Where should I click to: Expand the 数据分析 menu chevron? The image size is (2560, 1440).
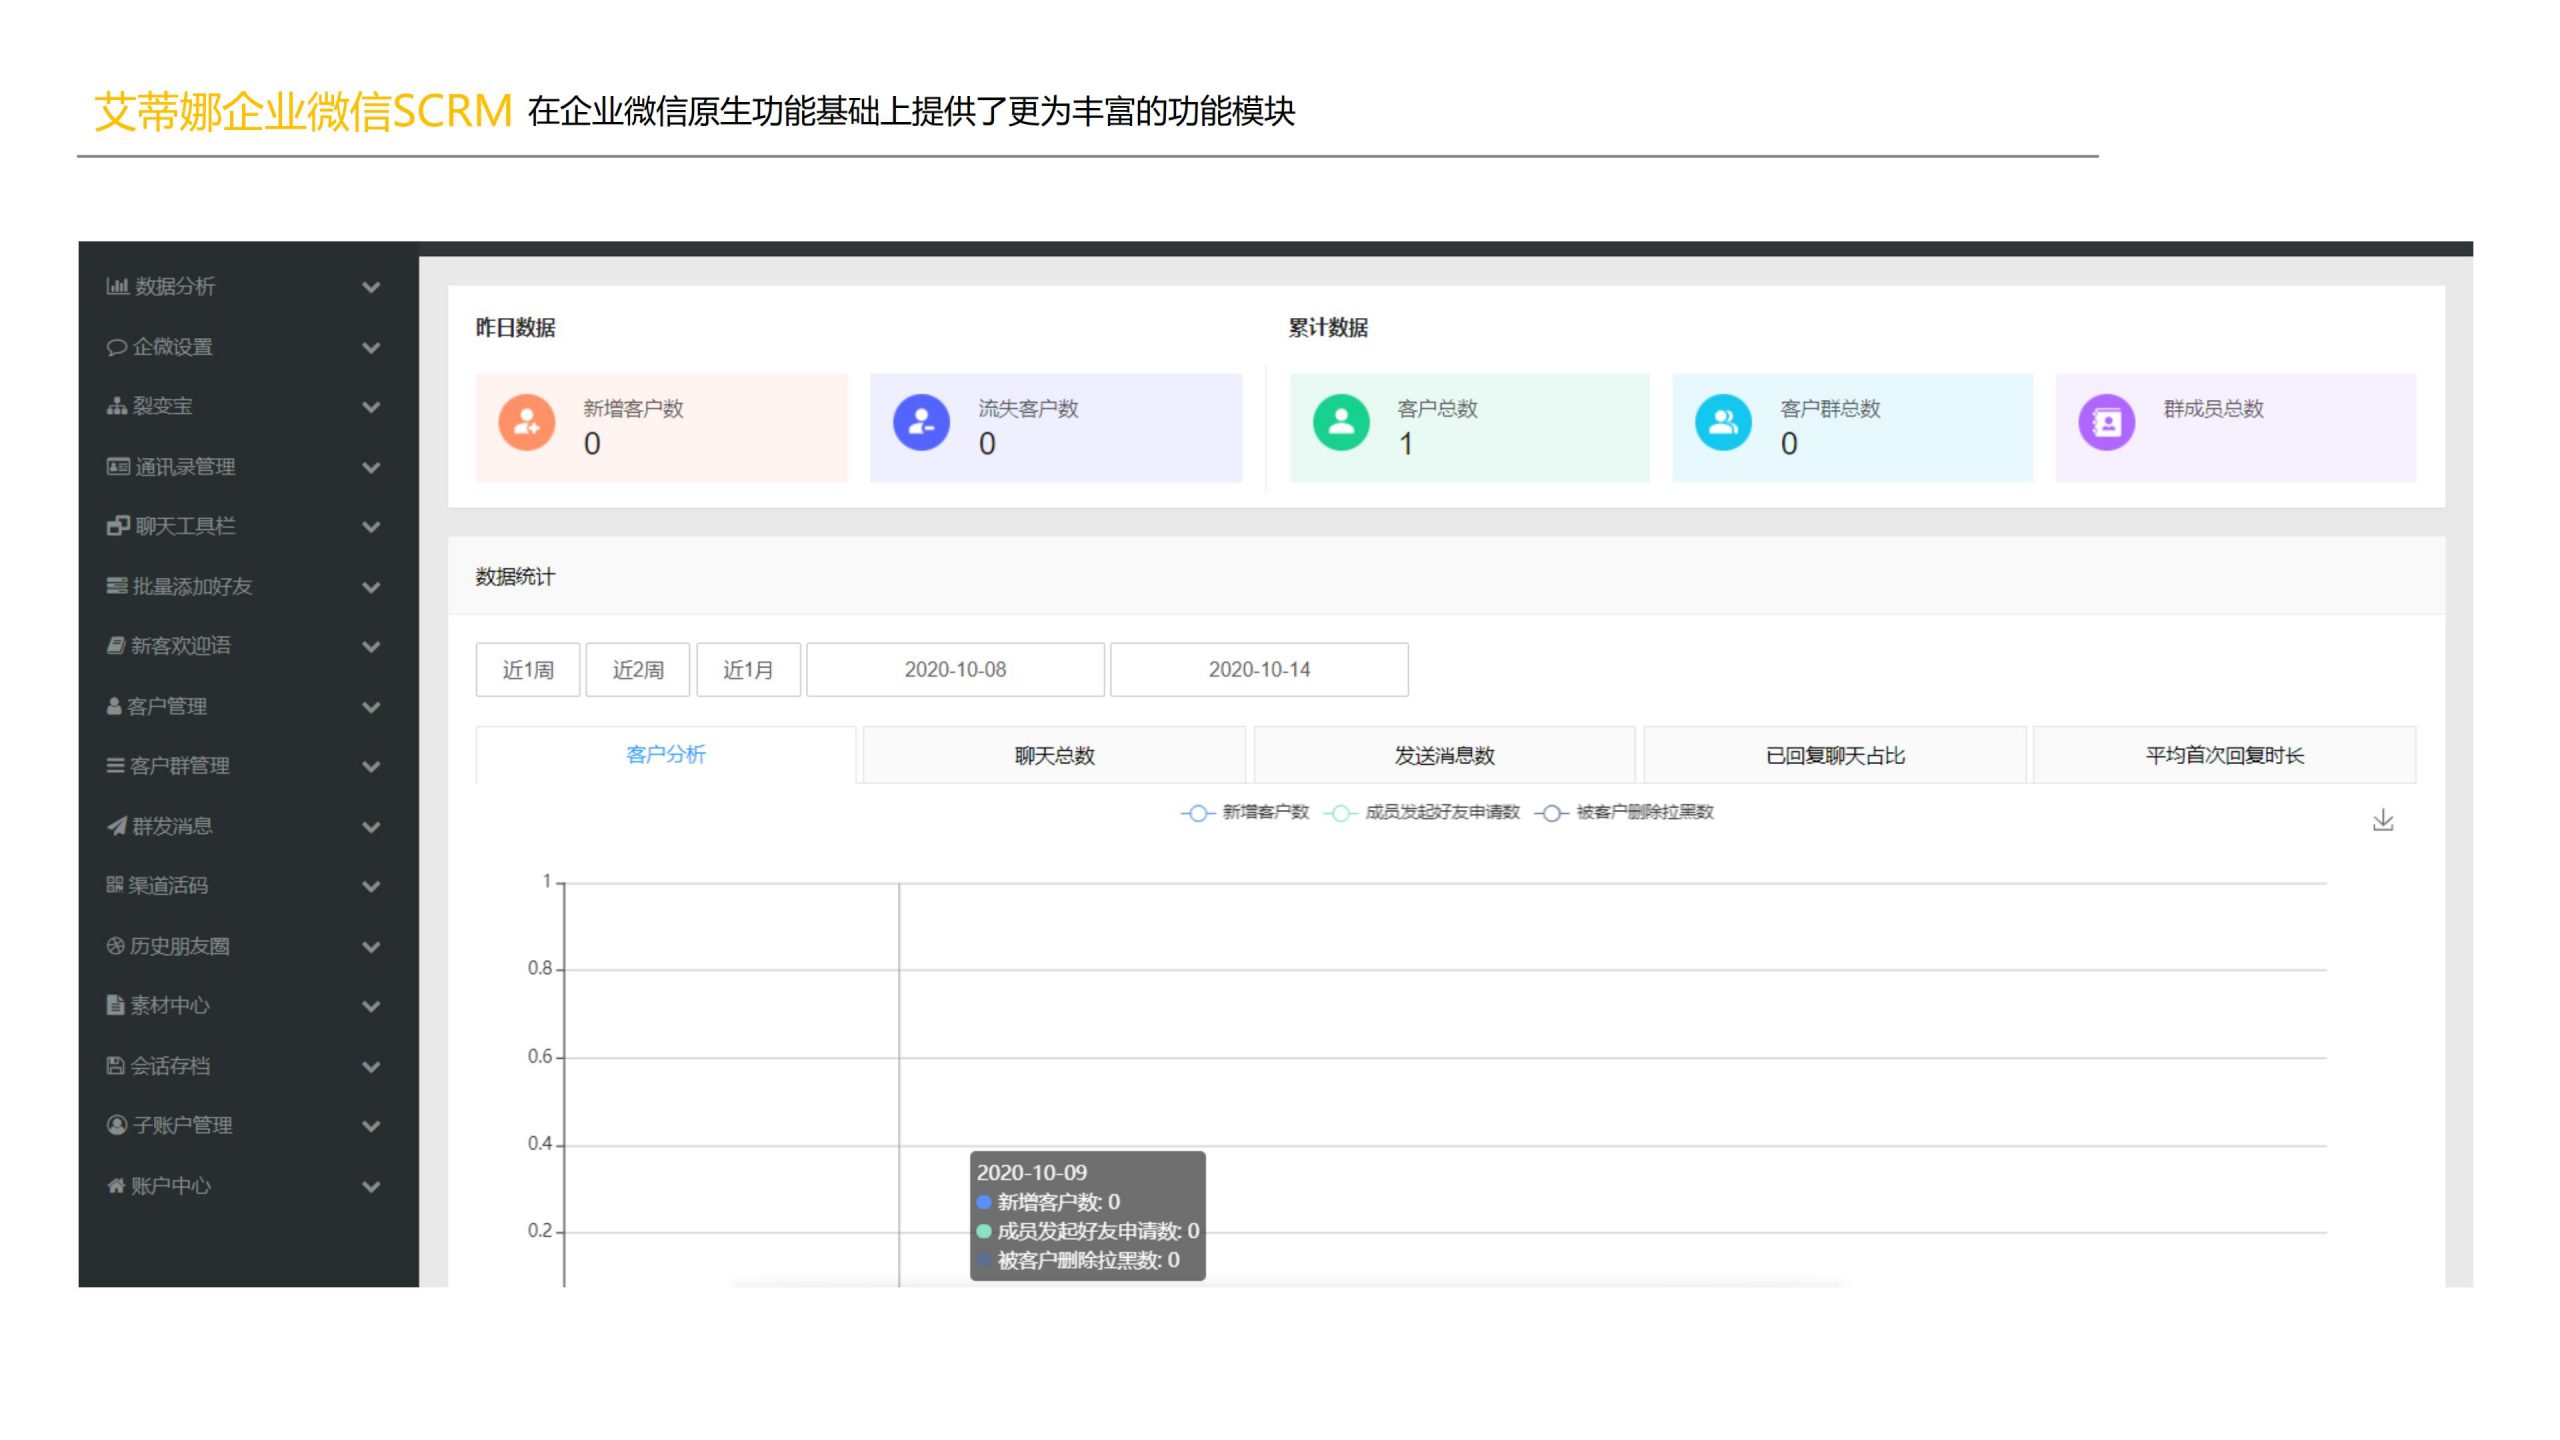(371, 287)
